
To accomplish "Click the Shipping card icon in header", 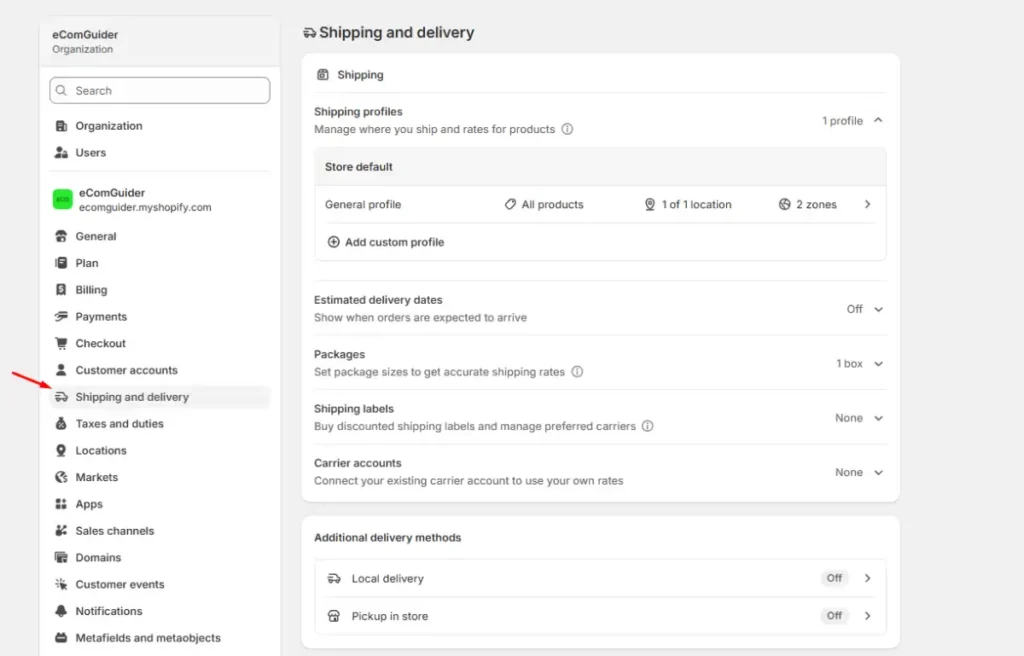I will [x=323, y=74].
